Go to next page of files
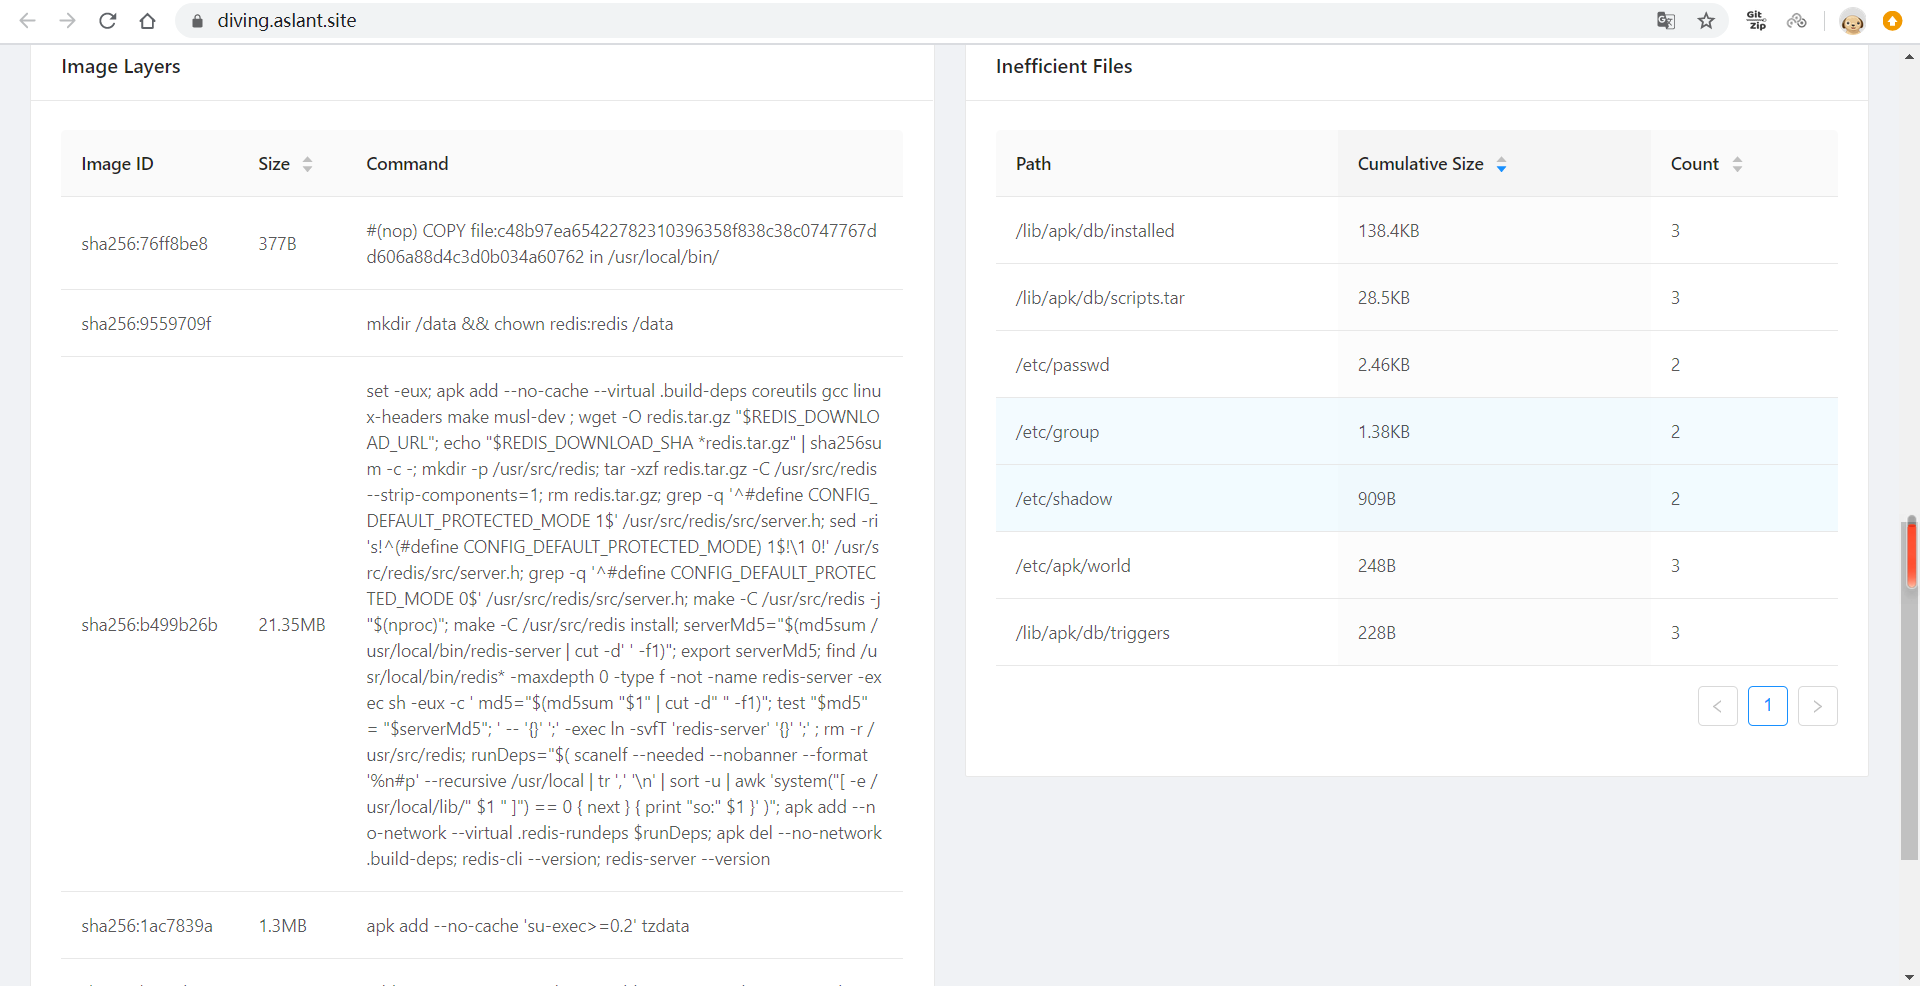The height and width of the screenshot is (986, 1920). point(1817,706)
